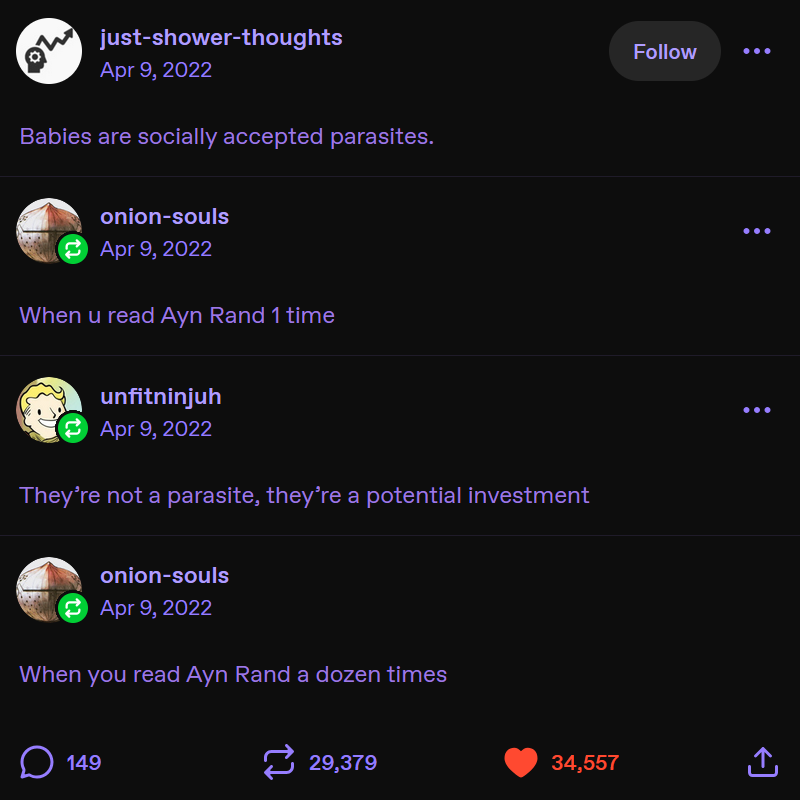Click first onion-souls username link
Viewport: 800px width, 800px height.
(x=164, y=217)
